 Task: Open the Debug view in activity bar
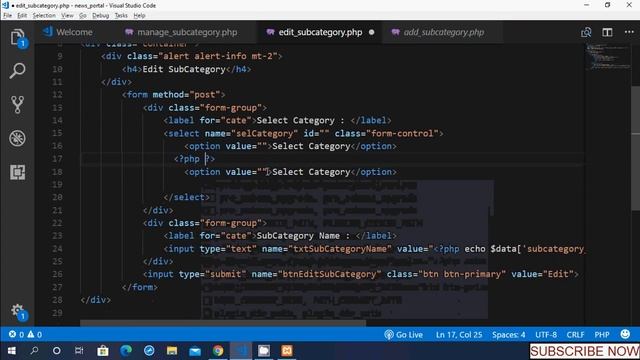[x=17, y=138]
